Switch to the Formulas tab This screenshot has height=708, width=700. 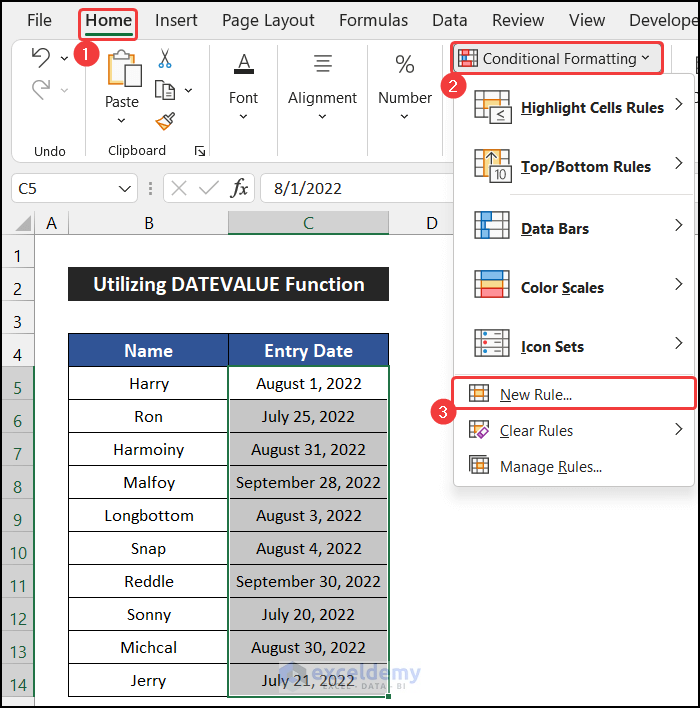click(x=373, y=20)
